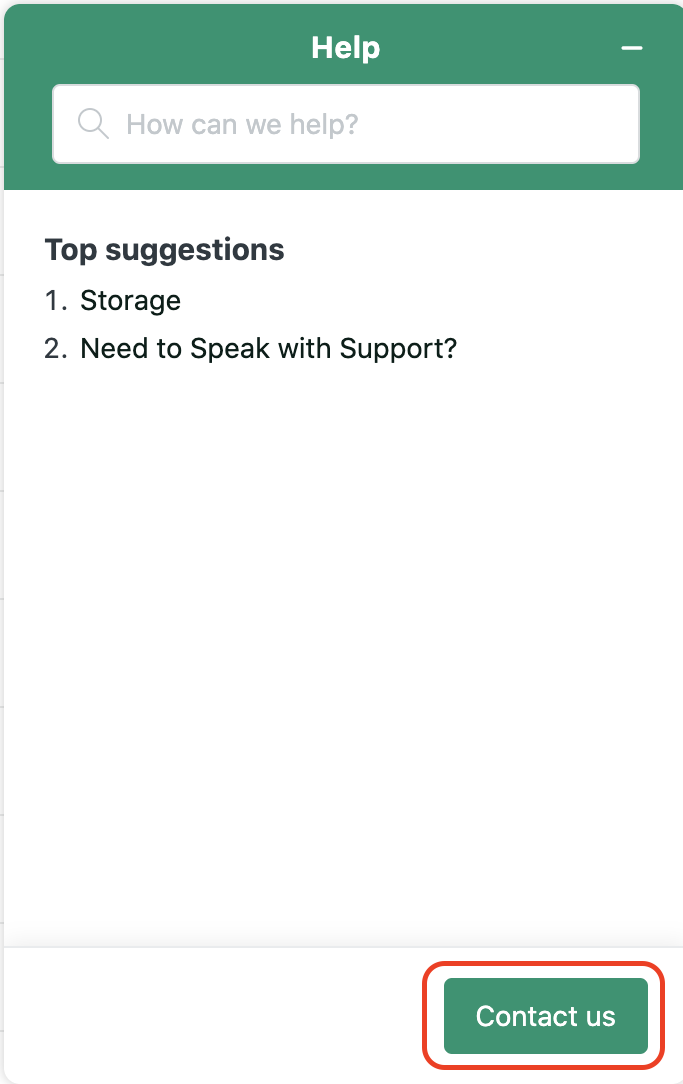Open the Storage suggestion article

[x=130, y=301]
